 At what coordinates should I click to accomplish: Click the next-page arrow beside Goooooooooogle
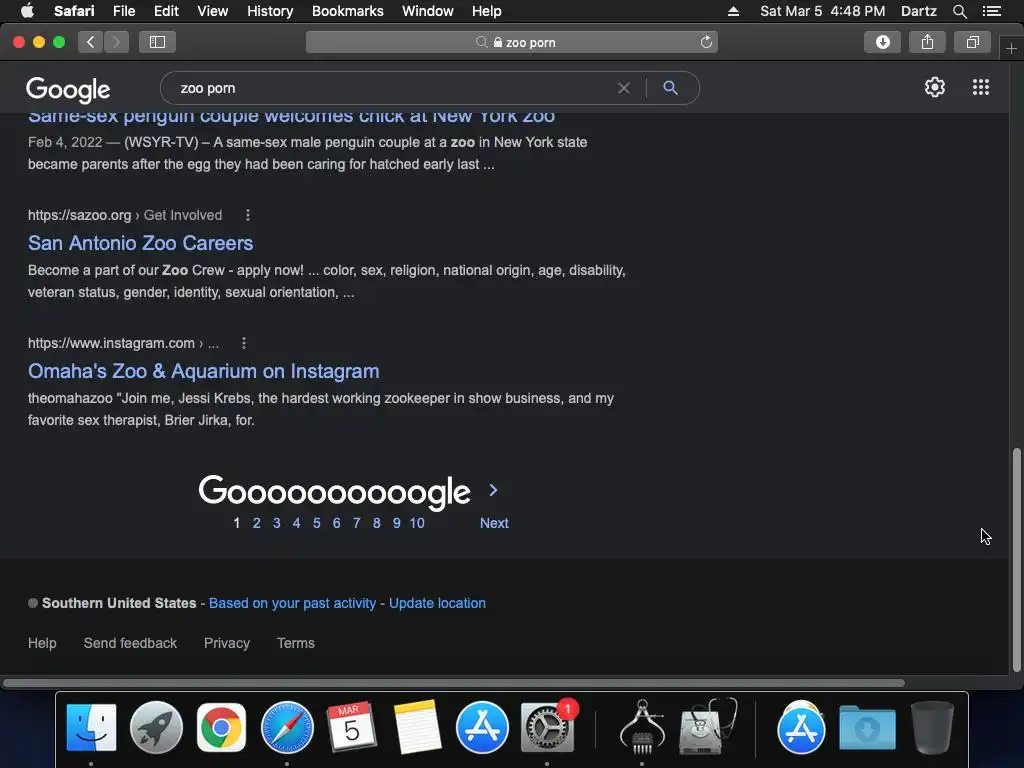(494, 490)
